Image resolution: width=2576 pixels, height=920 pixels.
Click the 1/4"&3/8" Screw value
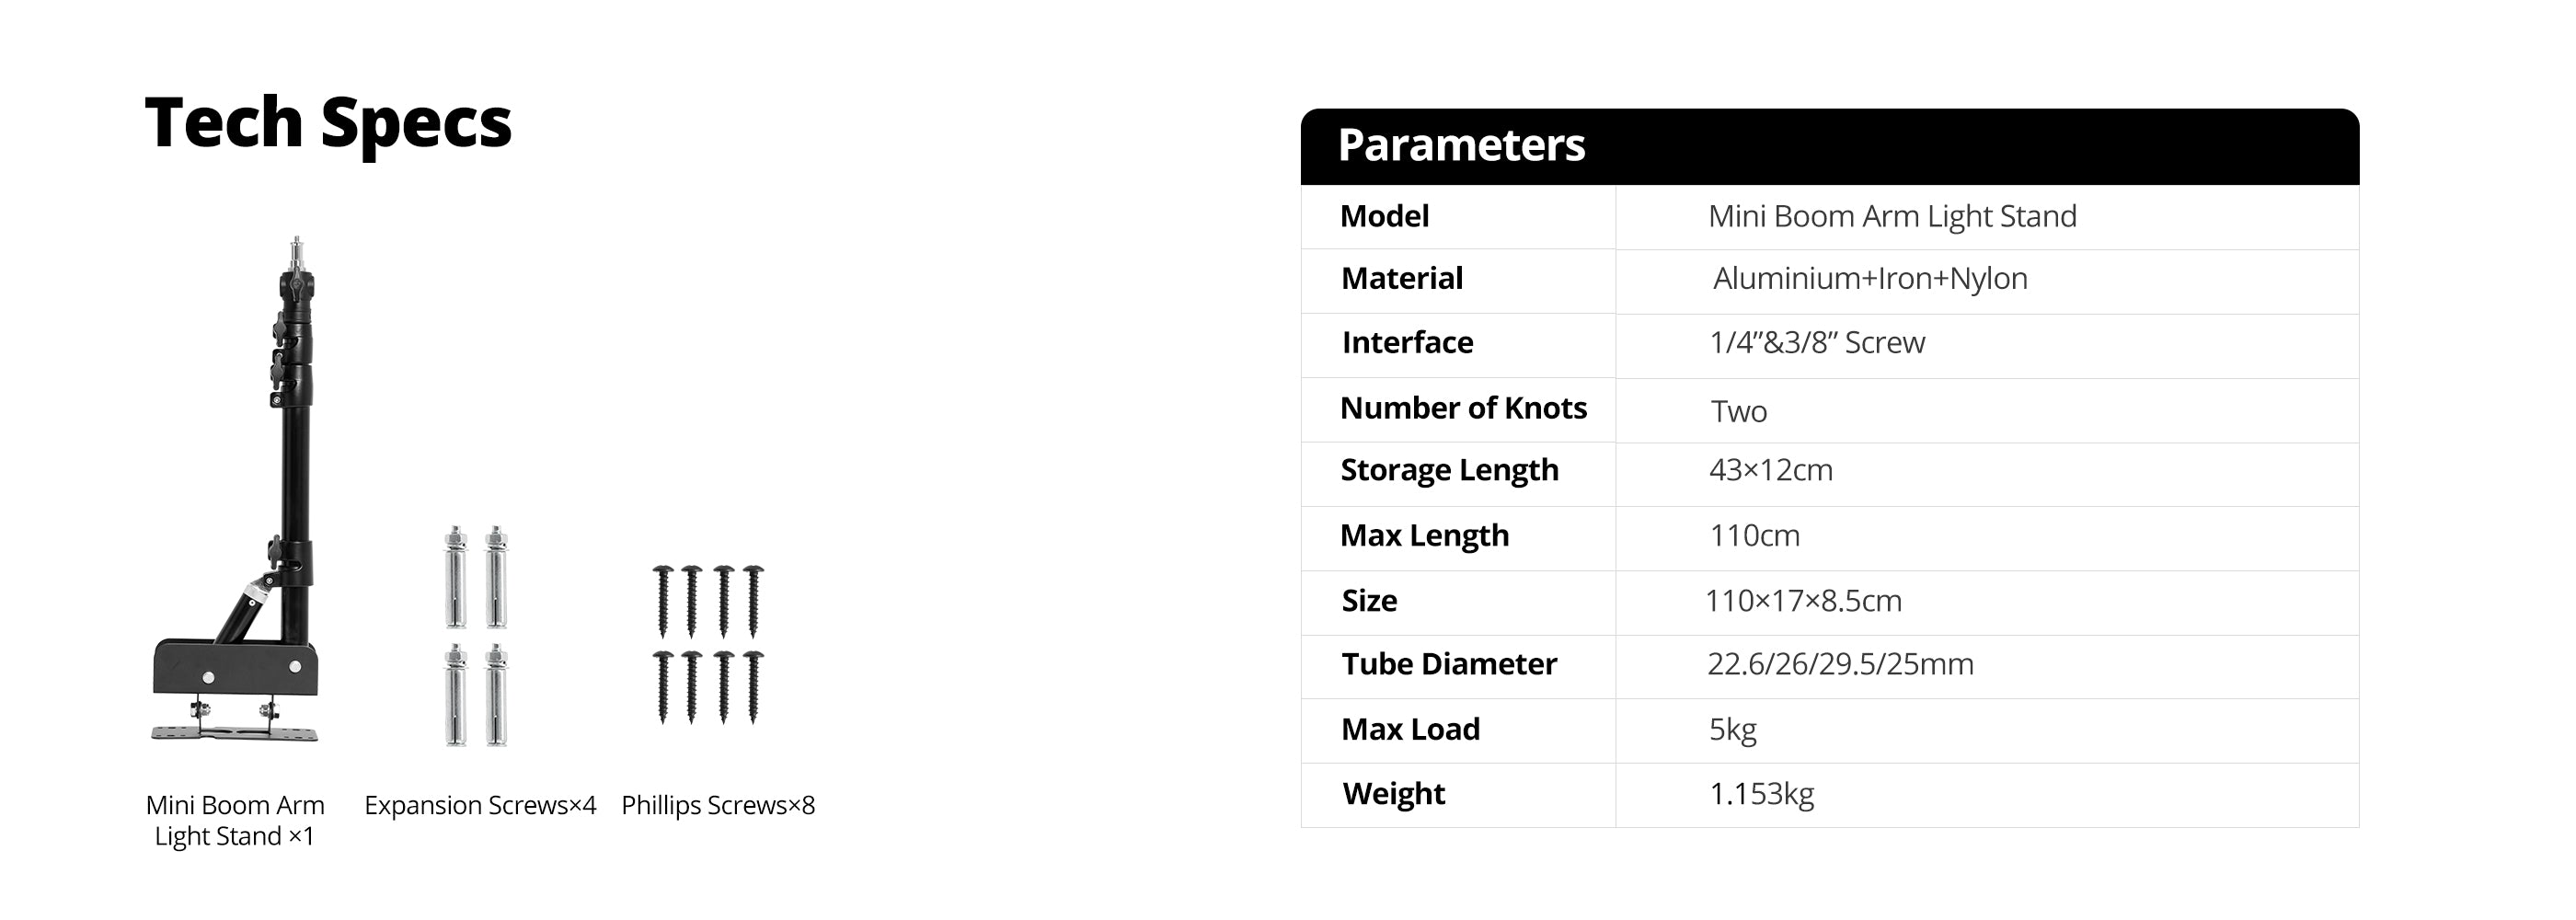click(1816, 342)
